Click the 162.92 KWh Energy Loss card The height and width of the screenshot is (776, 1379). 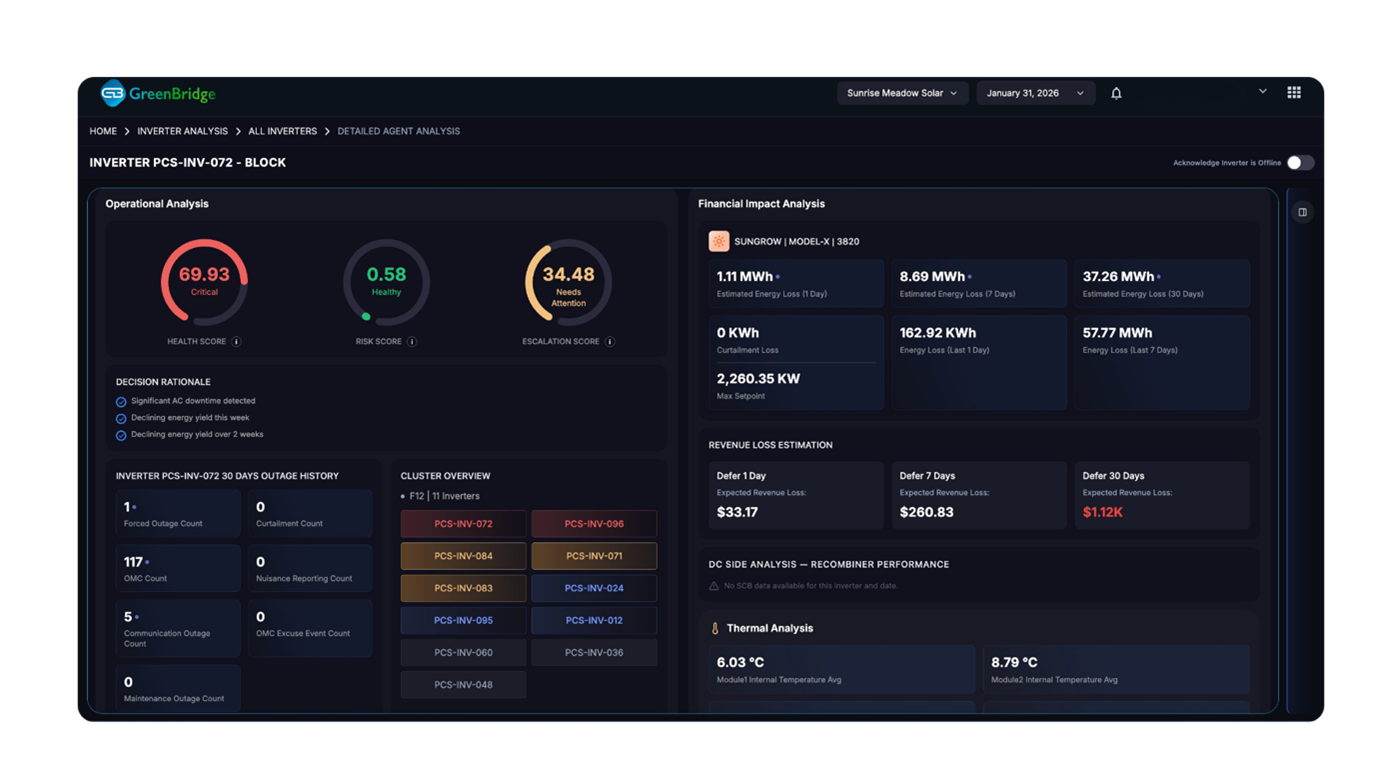click(x=979, y=363)
